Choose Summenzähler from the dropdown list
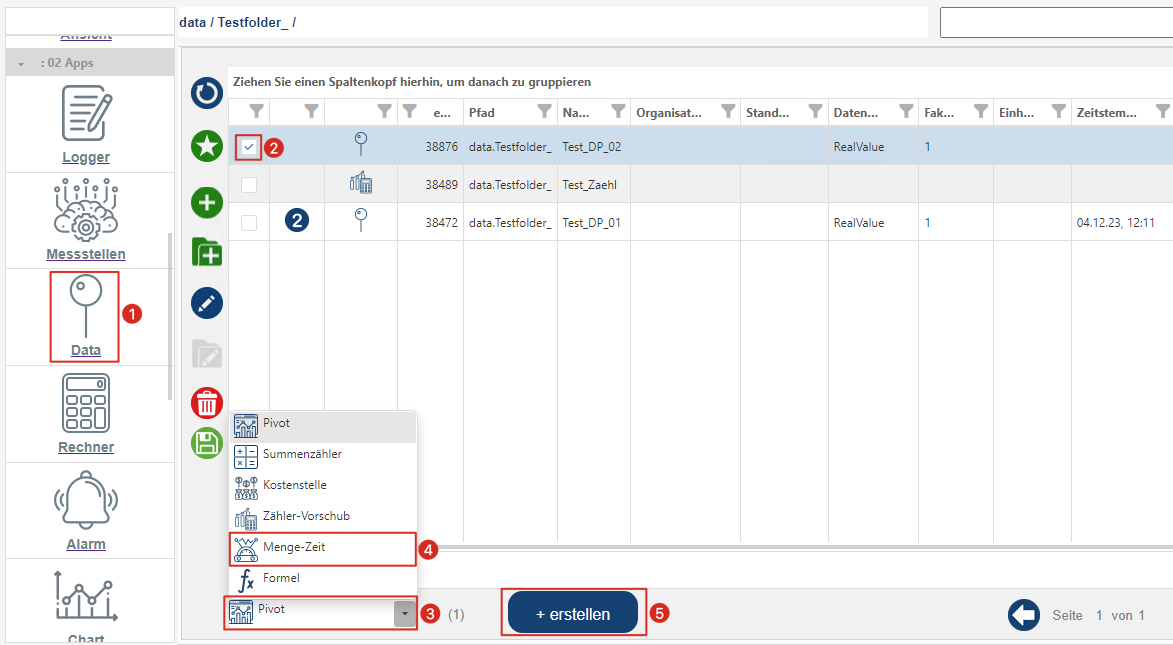The image size is (1173, 645). tap(301, 454)
